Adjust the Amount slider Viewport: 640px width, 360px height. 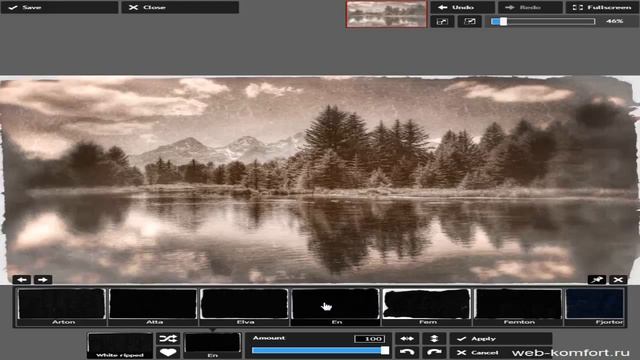tap(320, 350)
